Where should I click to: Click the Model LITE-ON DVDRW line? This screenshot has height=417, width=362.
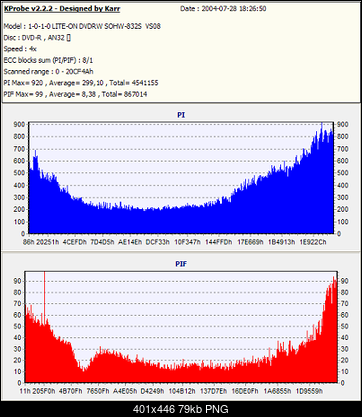tap(82, 26)
